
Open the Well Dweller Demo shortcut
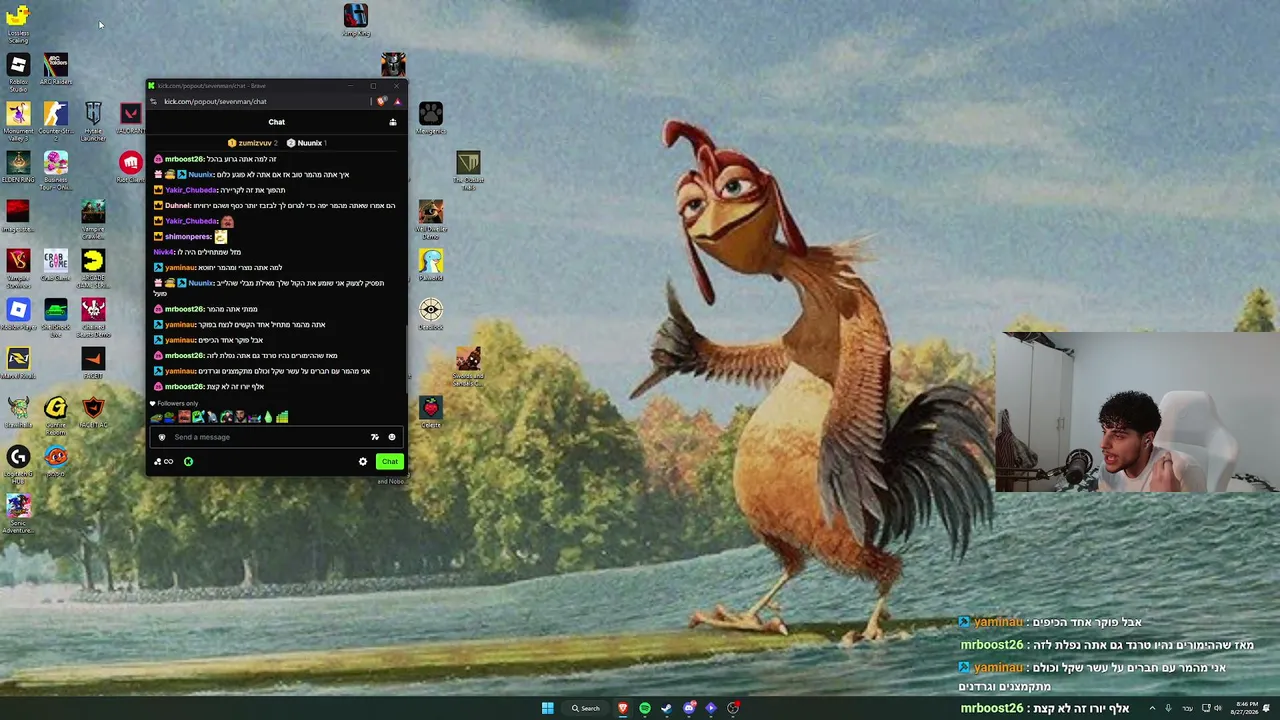[431, 218]
